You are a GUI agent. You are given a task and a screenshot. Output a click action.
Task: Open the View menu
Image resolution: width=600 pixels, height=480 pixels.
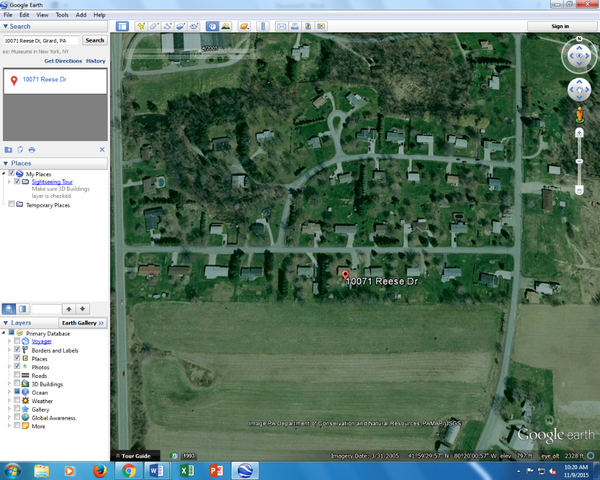(x=42, y=15)
